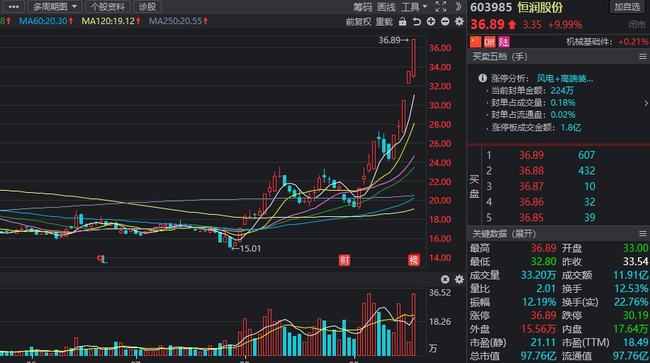Click the Chinese flag market icon
Viewport: 650px width, 363px height.
click(475, 41)
